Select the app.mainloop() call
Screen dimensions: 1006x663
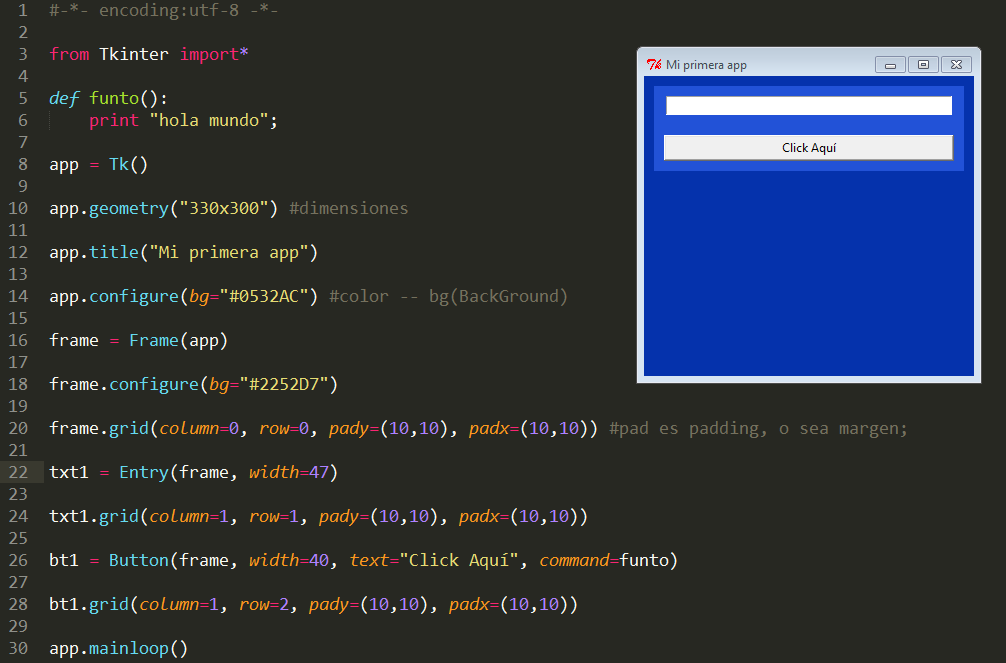coord(120,648)
